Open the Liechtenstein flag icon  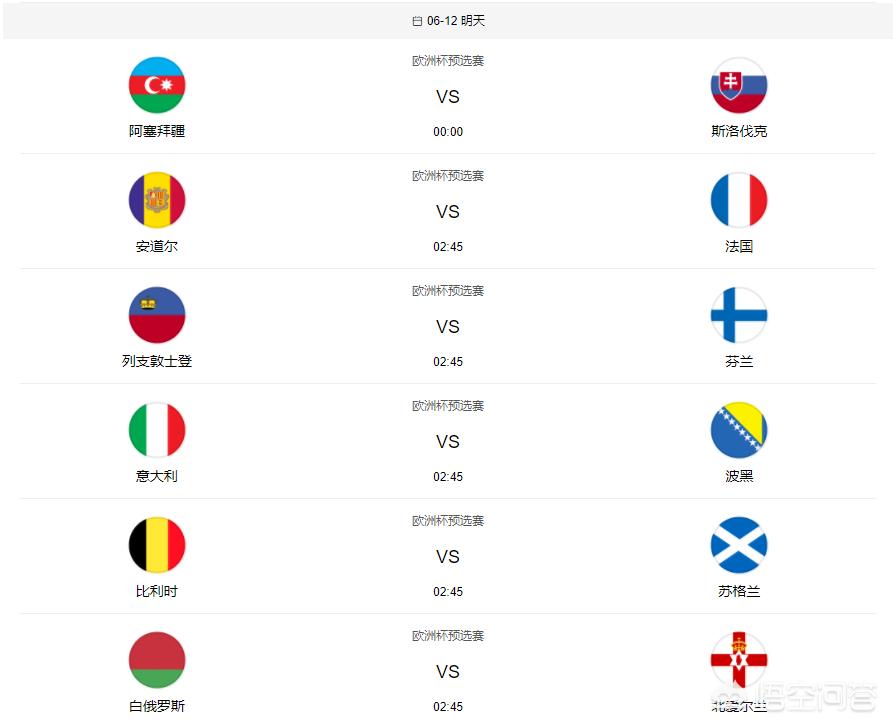157,315
